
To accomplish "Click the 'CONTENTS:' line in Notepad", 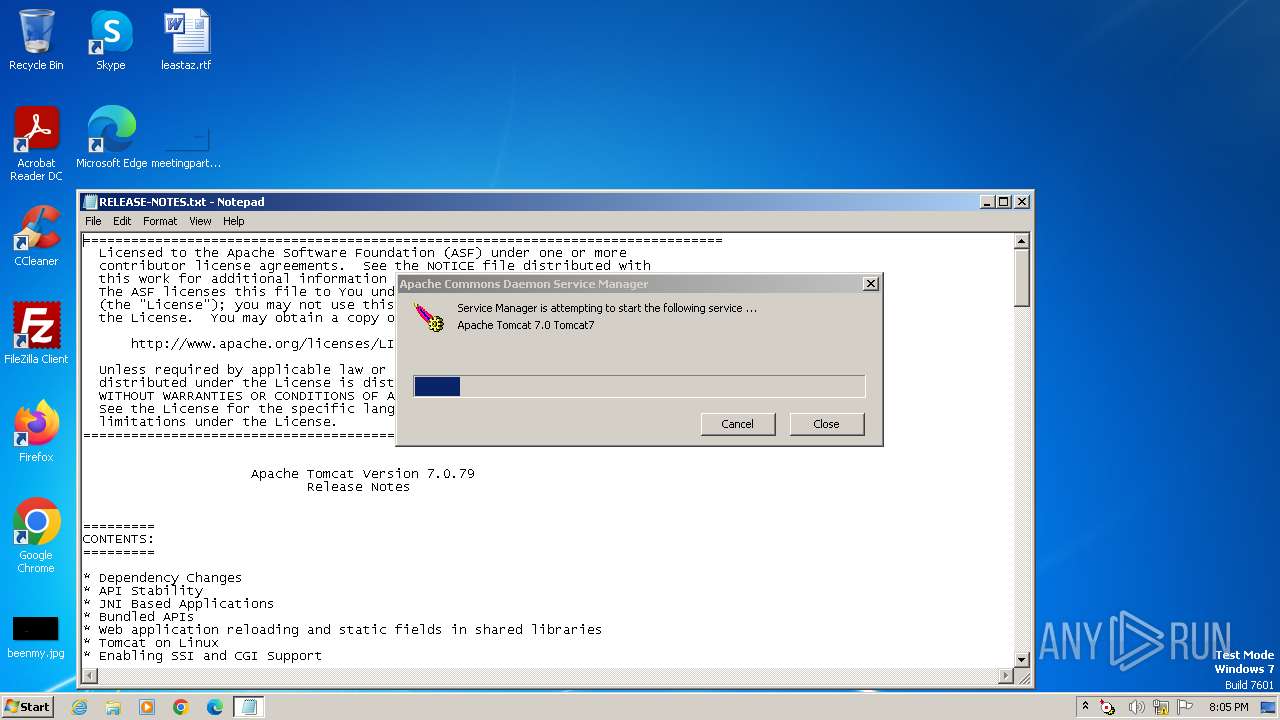I will click(x=118, y=539).
